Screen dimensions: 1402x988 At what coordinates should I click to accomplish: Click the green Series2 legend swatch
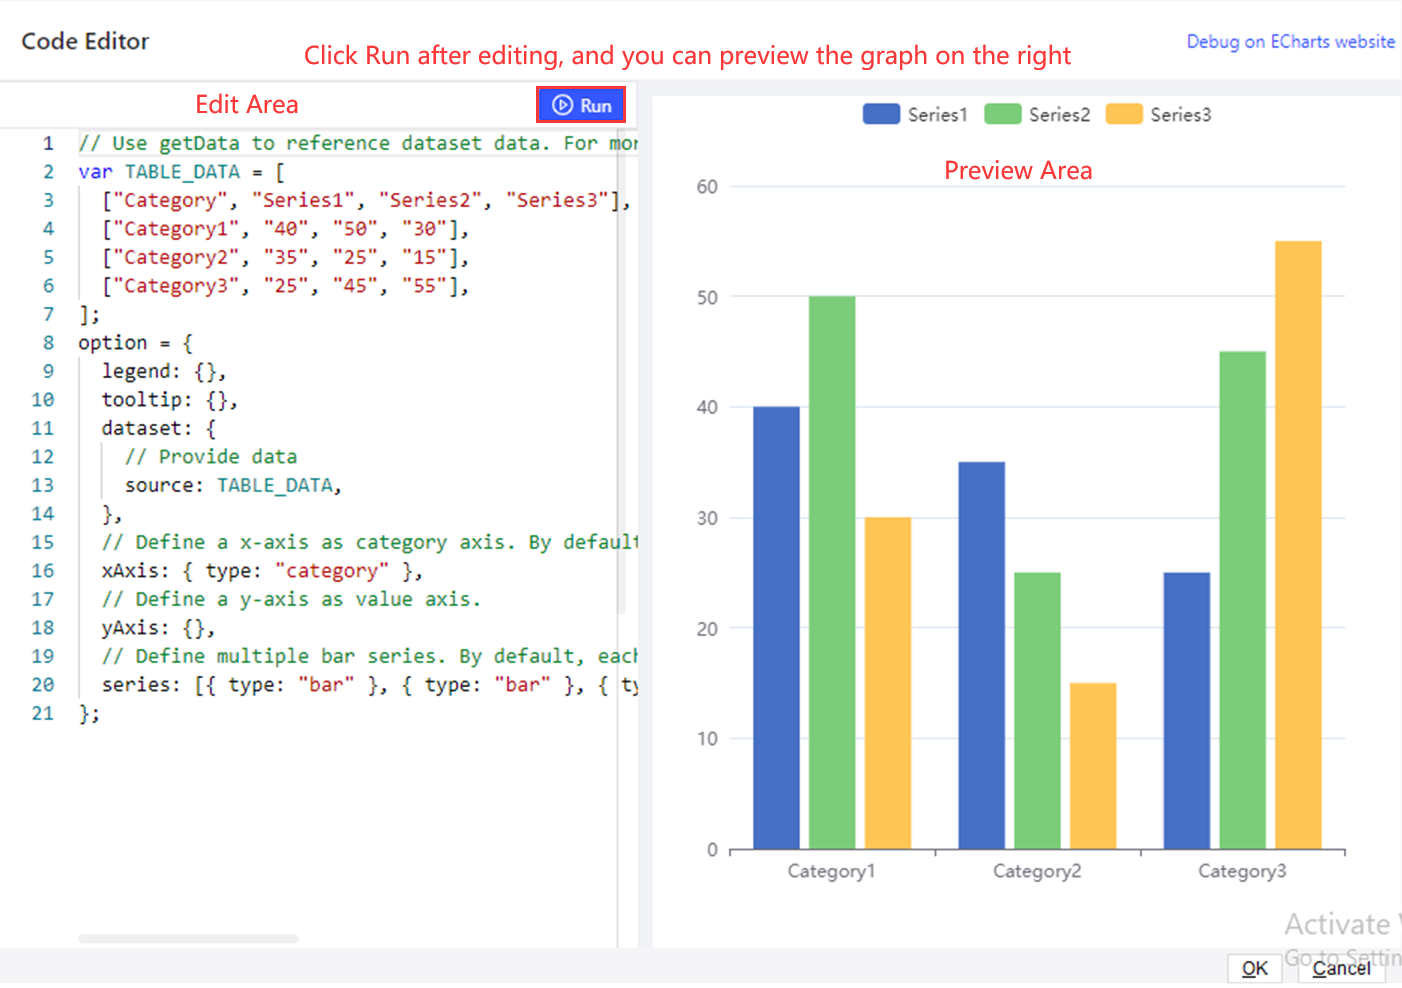tap(1002, 115)
